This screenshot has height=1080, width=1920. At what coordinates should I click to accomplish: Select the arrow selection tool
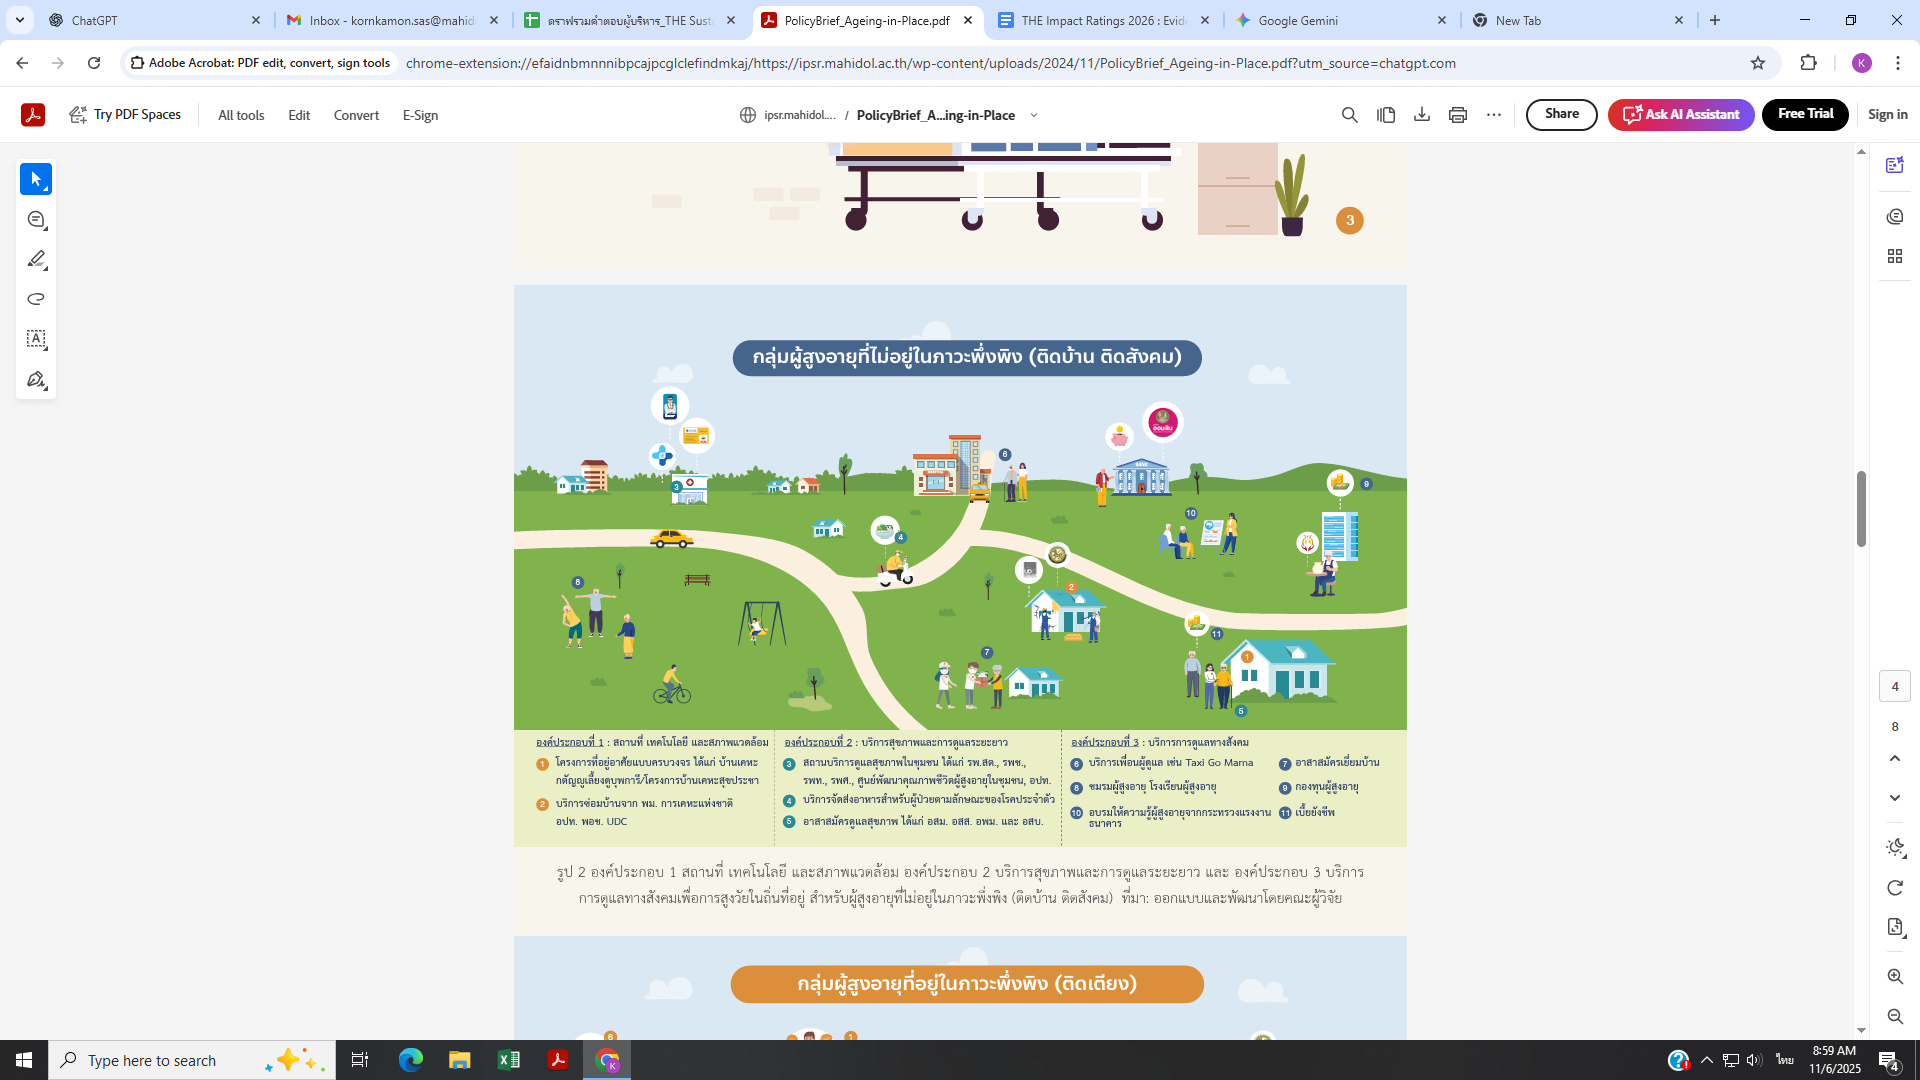click(36, 179)
